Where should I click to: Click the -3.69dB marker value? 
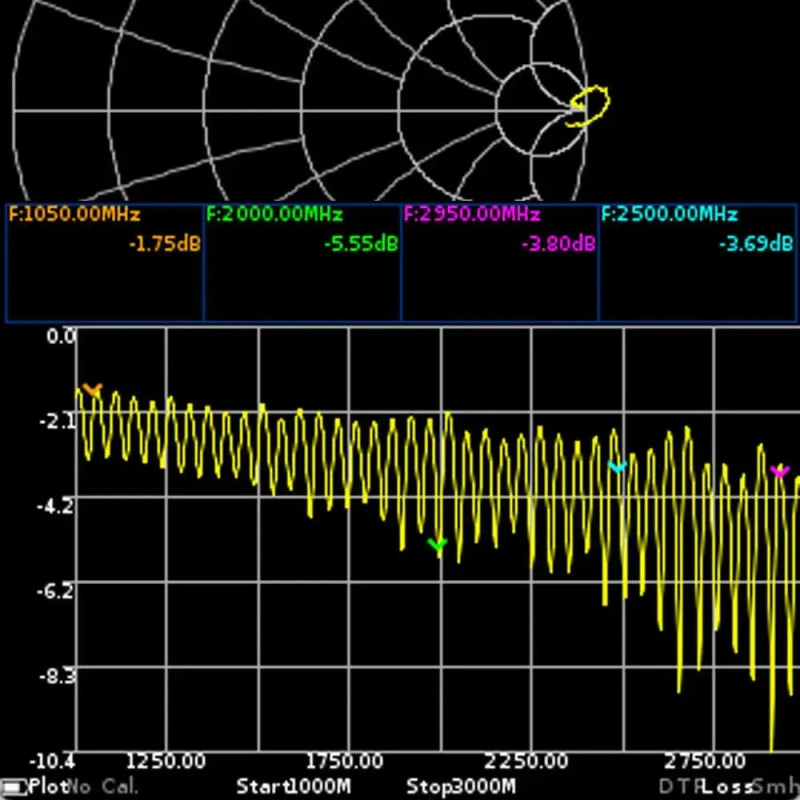tap(757, 244)
